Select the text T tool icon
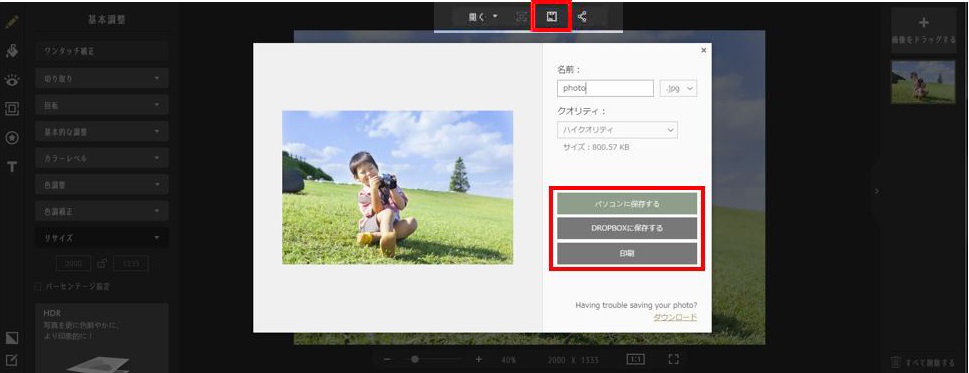Image resolution: width=969 pixels, height=373 pixels. [x=12, y=167]
